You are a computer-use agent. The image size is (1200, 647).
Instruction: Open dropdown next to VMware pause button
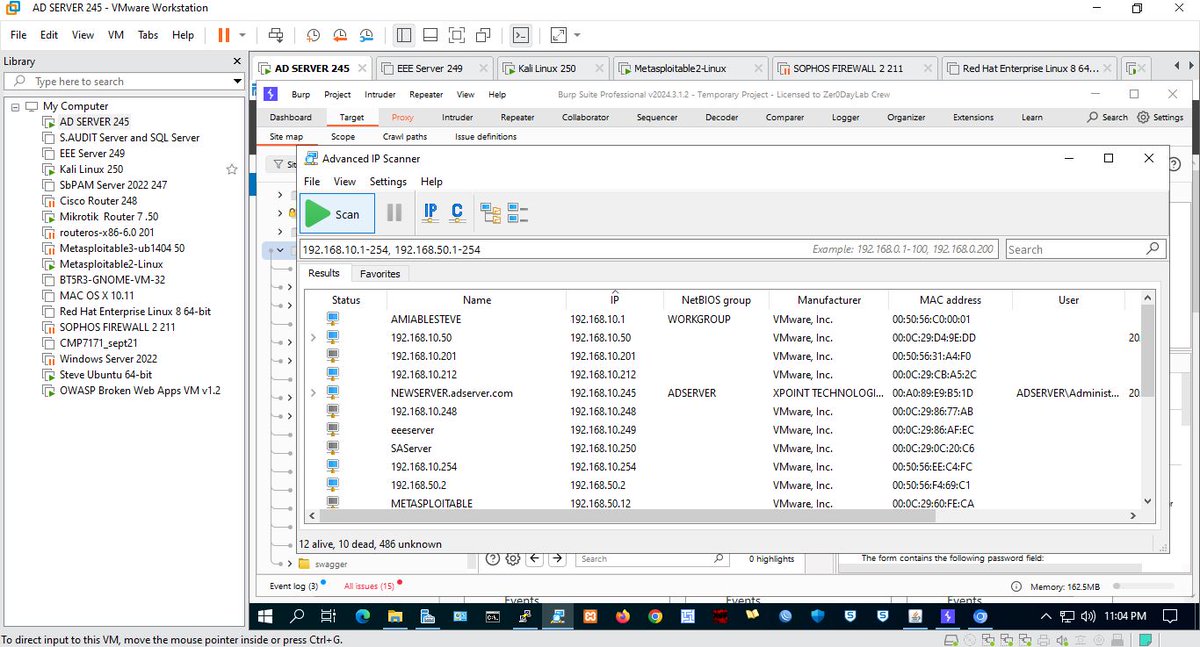(243, 35)
